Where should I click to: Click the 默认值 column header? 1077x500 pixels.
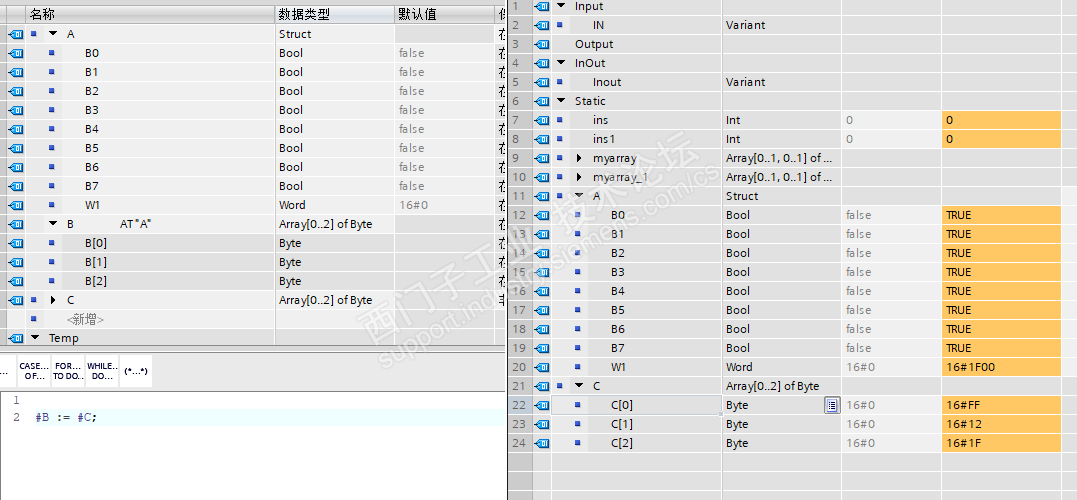coord(444,14)
